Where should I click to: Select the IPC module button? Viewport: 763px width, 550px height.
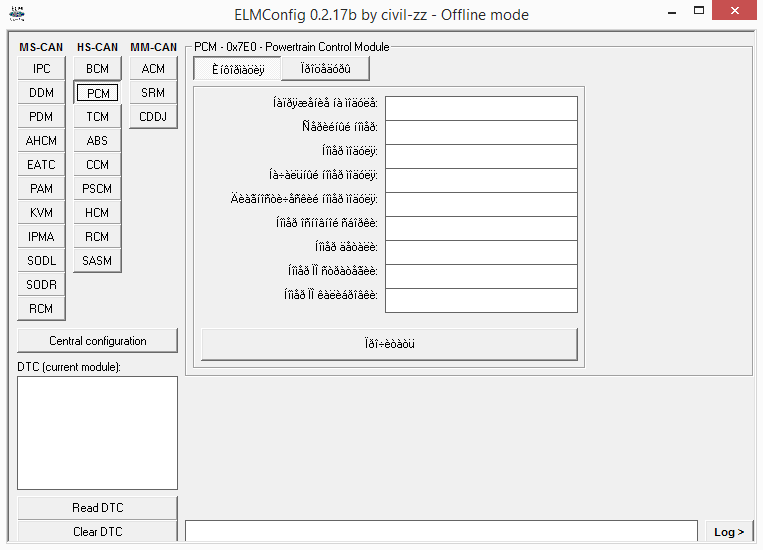(41, 69)
